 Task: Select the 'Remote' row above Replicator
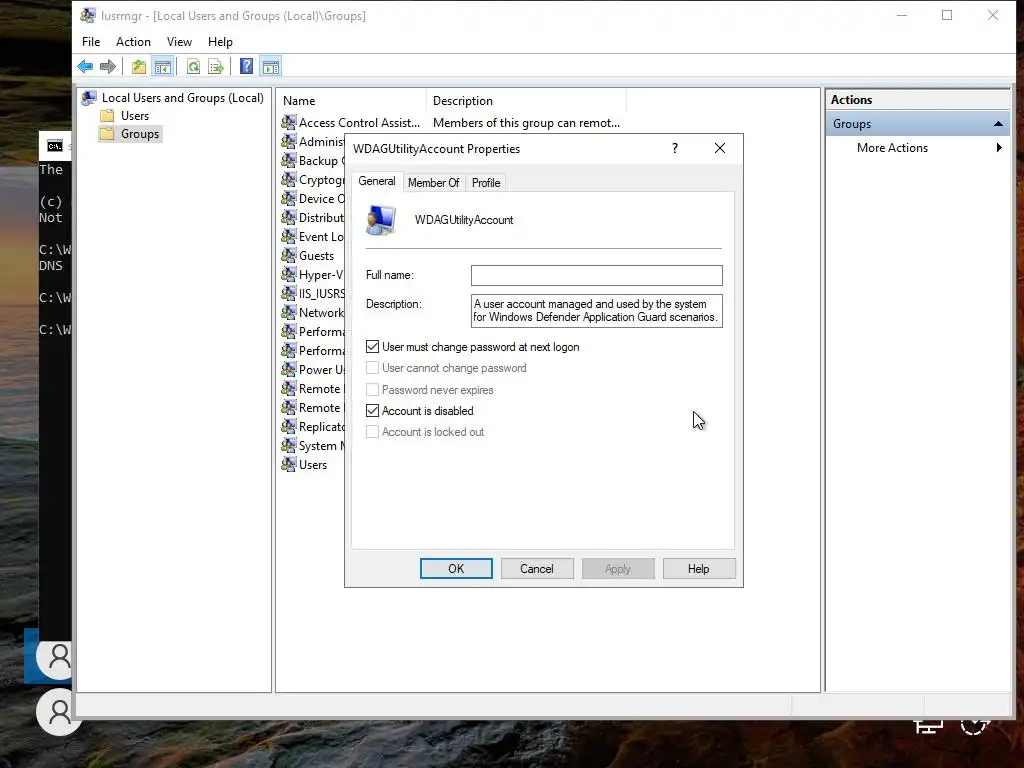point(312,408)
